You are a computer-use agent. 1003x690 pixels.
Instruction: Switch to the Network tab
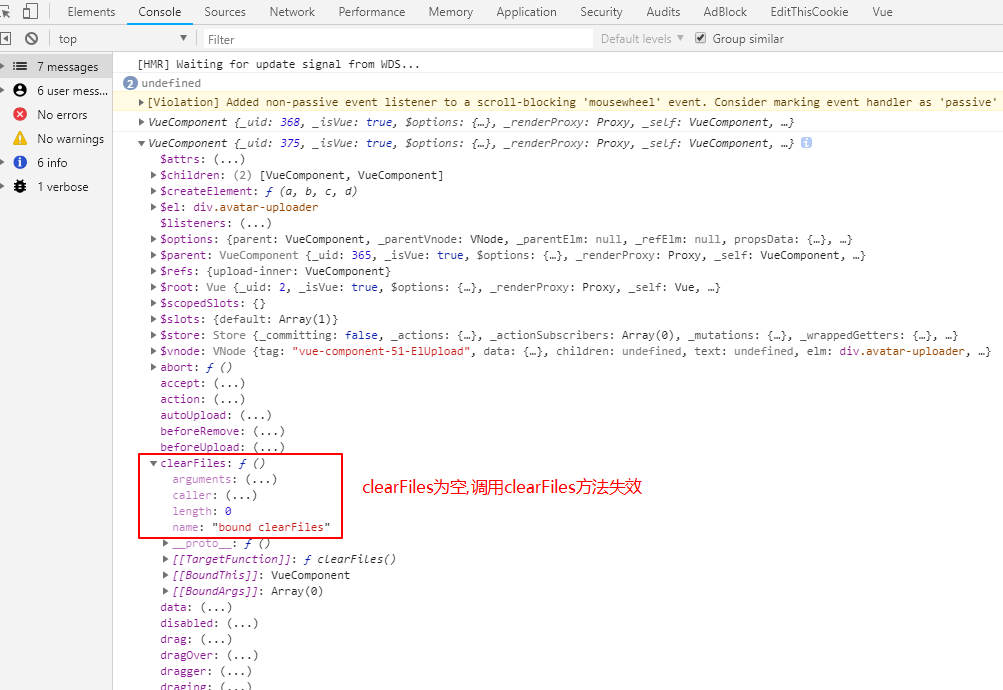[291, 11]
